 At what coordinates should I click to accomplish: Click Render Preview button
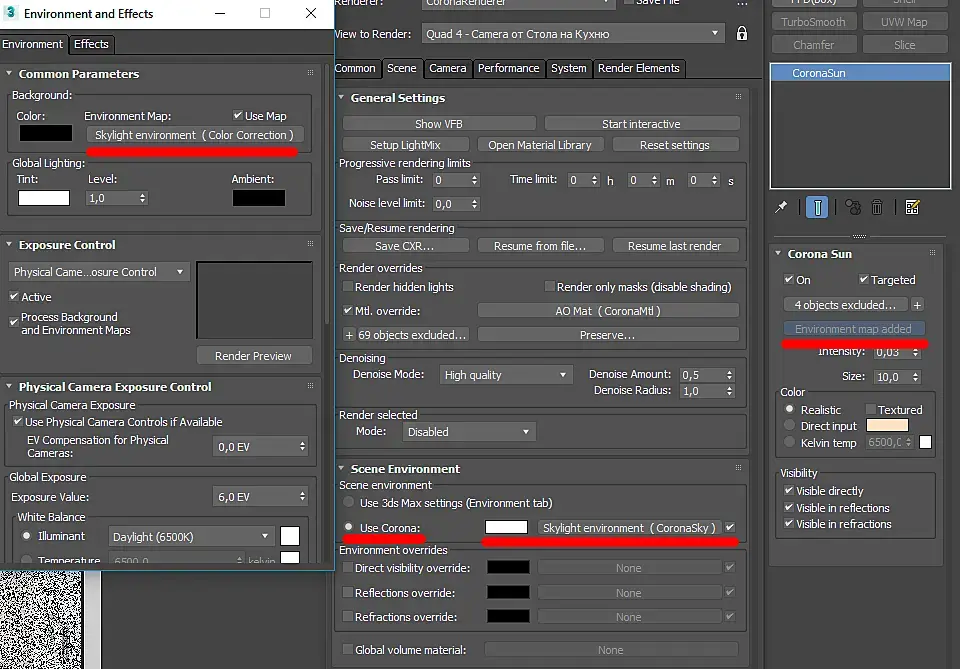(253, 356)
